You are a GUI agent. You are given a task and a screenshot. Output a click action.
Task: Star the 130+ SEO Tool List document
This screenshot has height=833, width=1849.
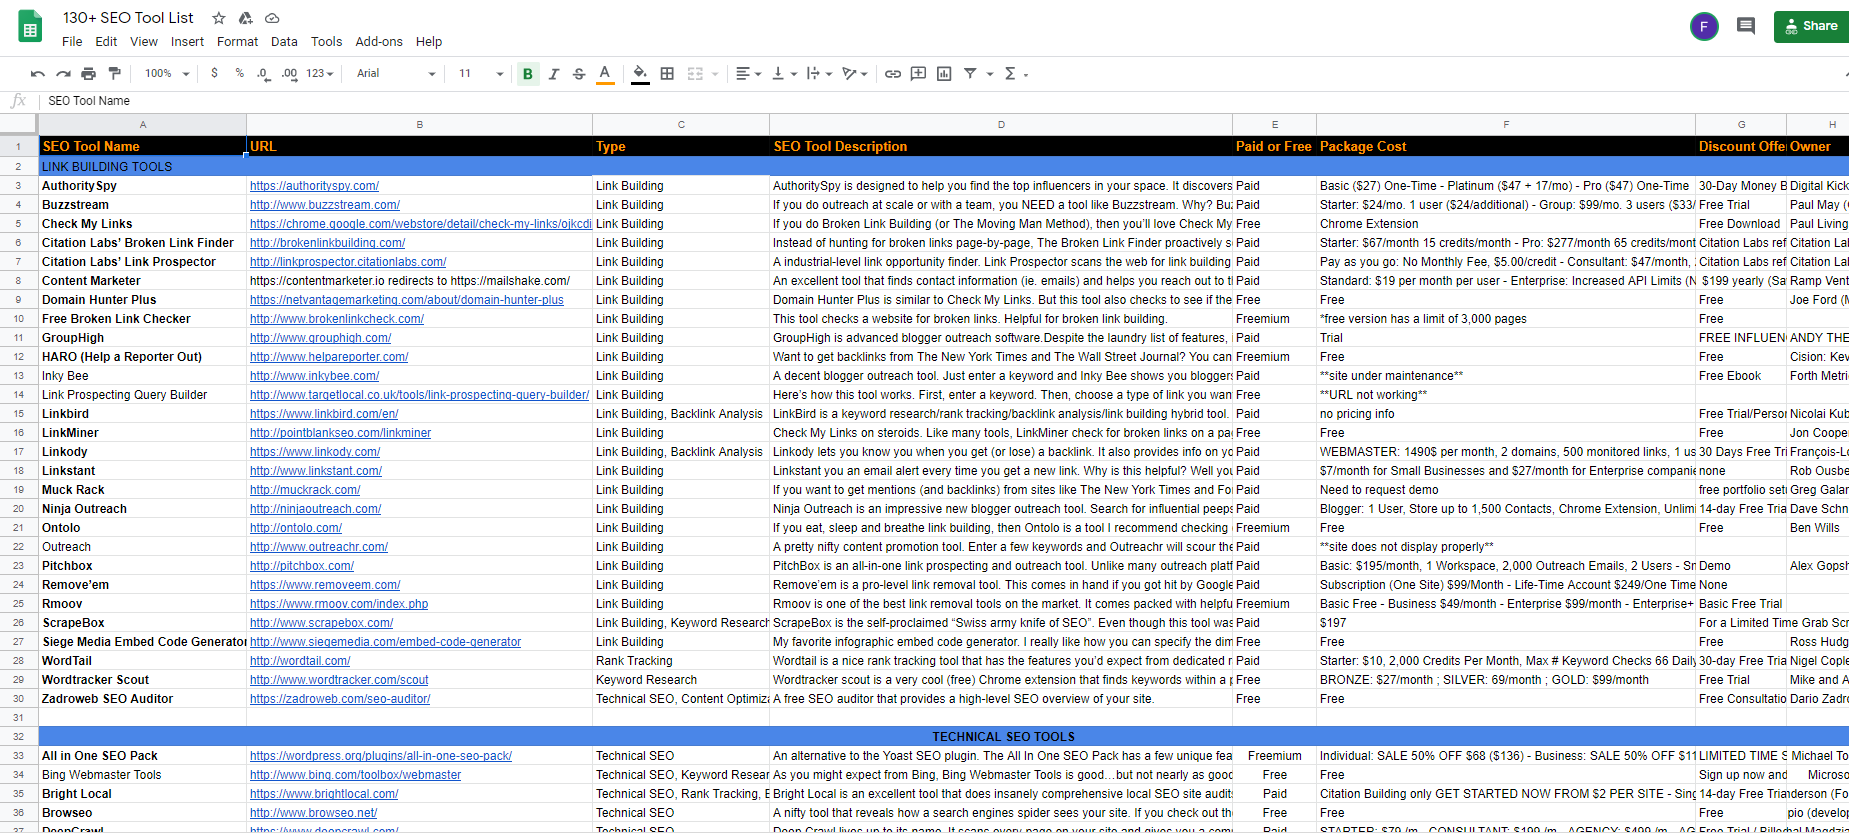pyautogui.click(x=219, y=18)
